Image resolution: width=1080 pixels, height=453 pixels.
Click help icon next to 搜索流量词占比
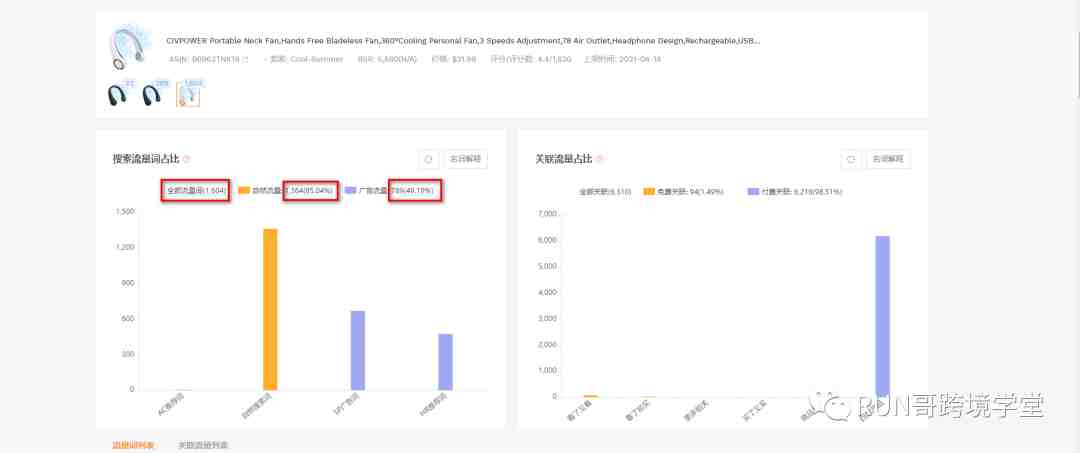click(x=186, y=159)
